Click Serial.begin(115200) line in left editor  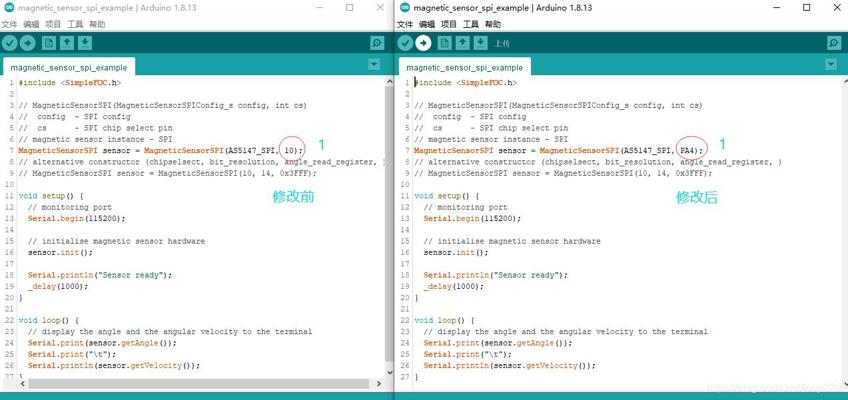tap(76, 218)
